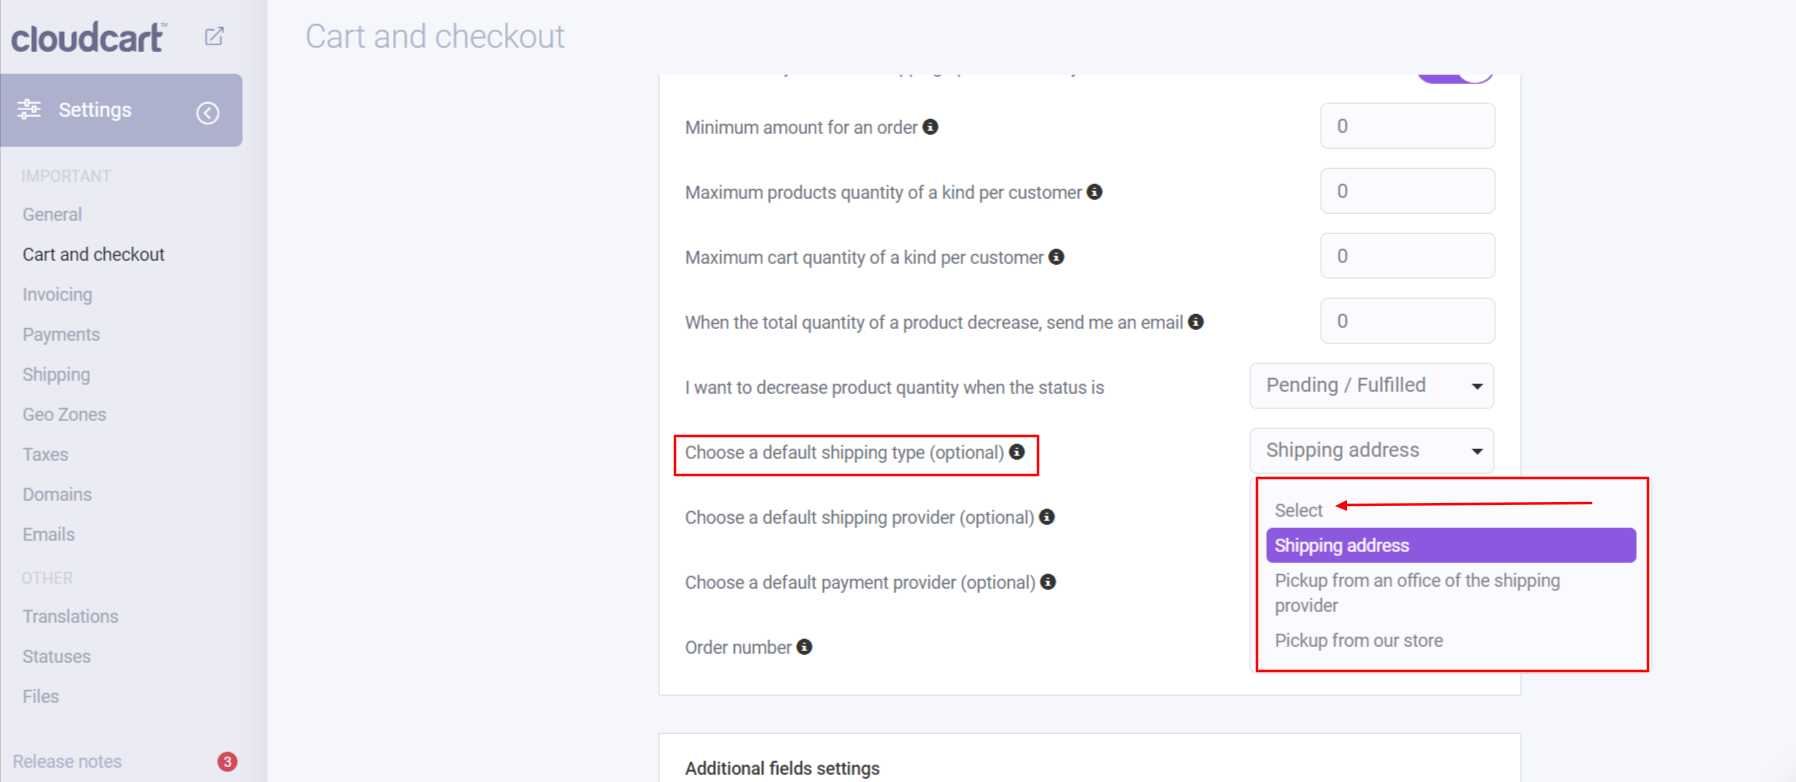Open the Translations section
This screenshot has height=782, width=1796.
coord(70,616)
